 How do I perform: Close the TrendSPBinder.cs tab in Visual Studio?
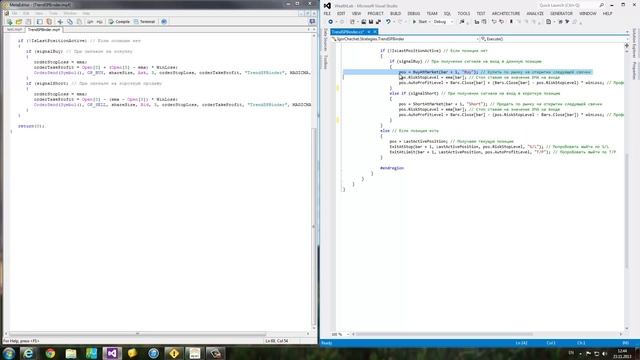(x=375, y=31)
